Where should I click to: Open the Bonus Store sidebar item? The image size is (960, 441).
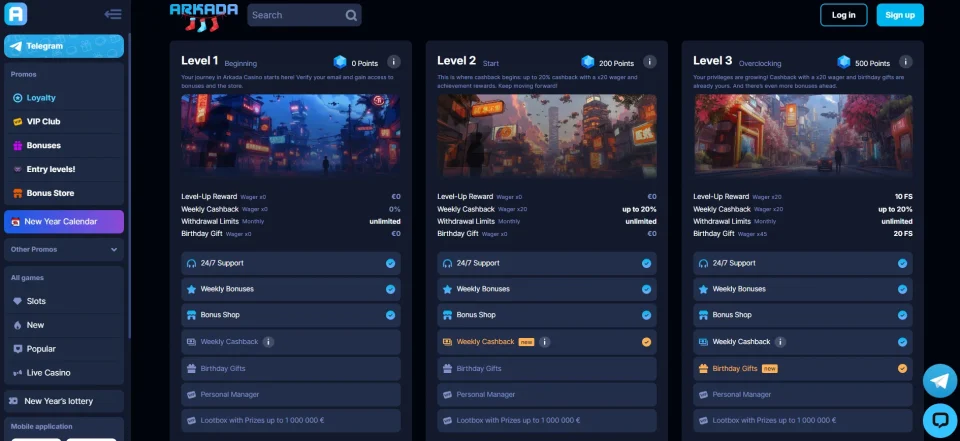point(64,193)
